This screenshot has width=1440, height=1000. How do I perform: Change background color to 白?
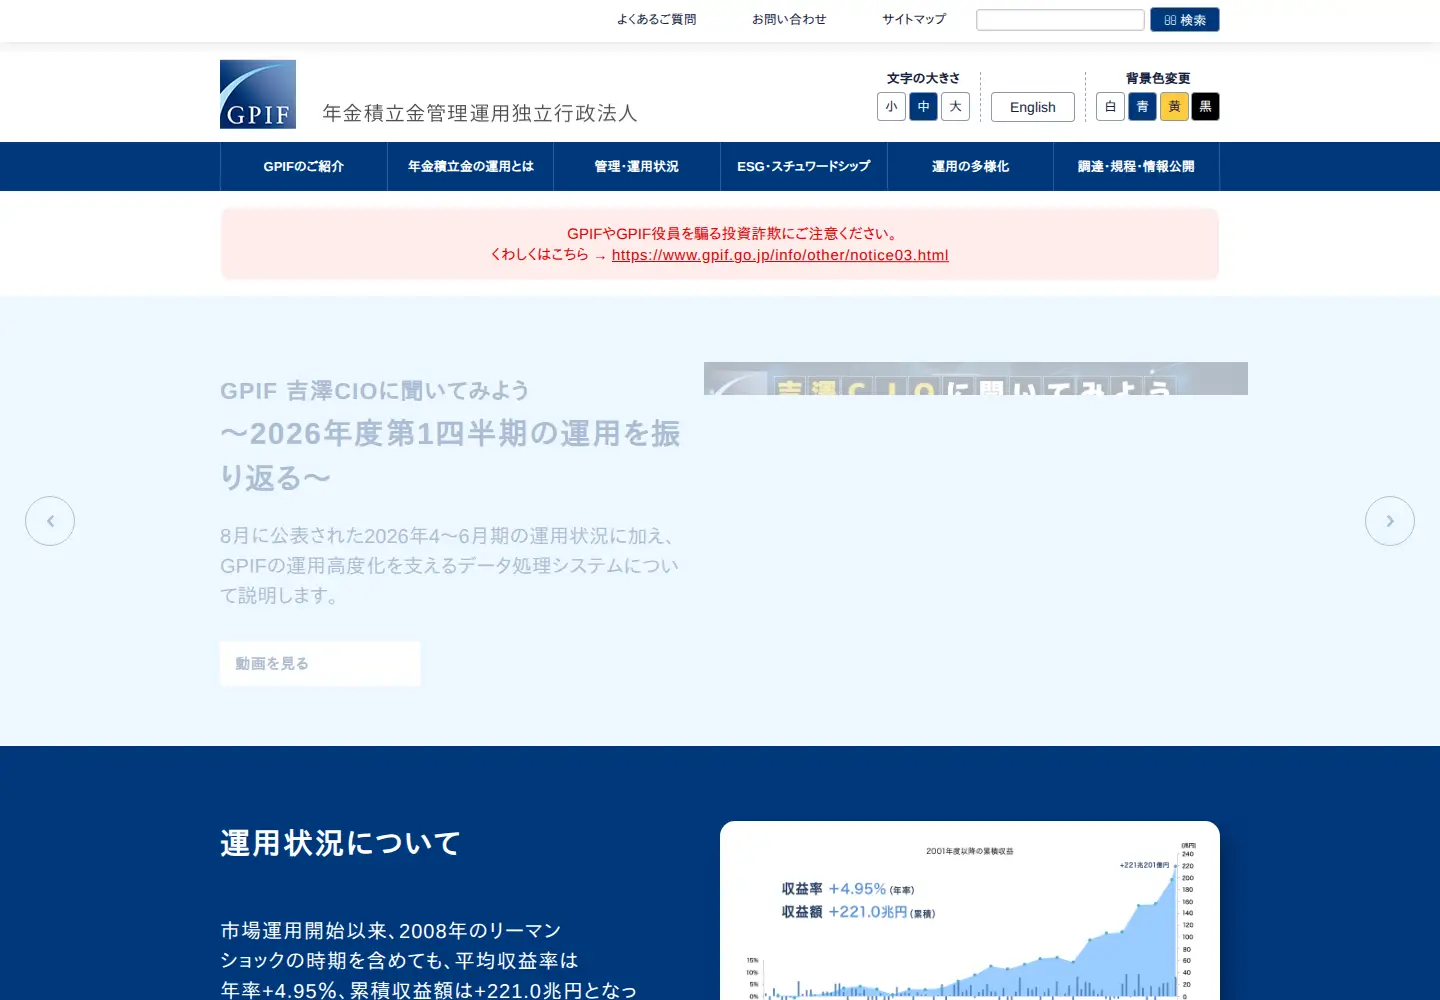[1110, 106]
